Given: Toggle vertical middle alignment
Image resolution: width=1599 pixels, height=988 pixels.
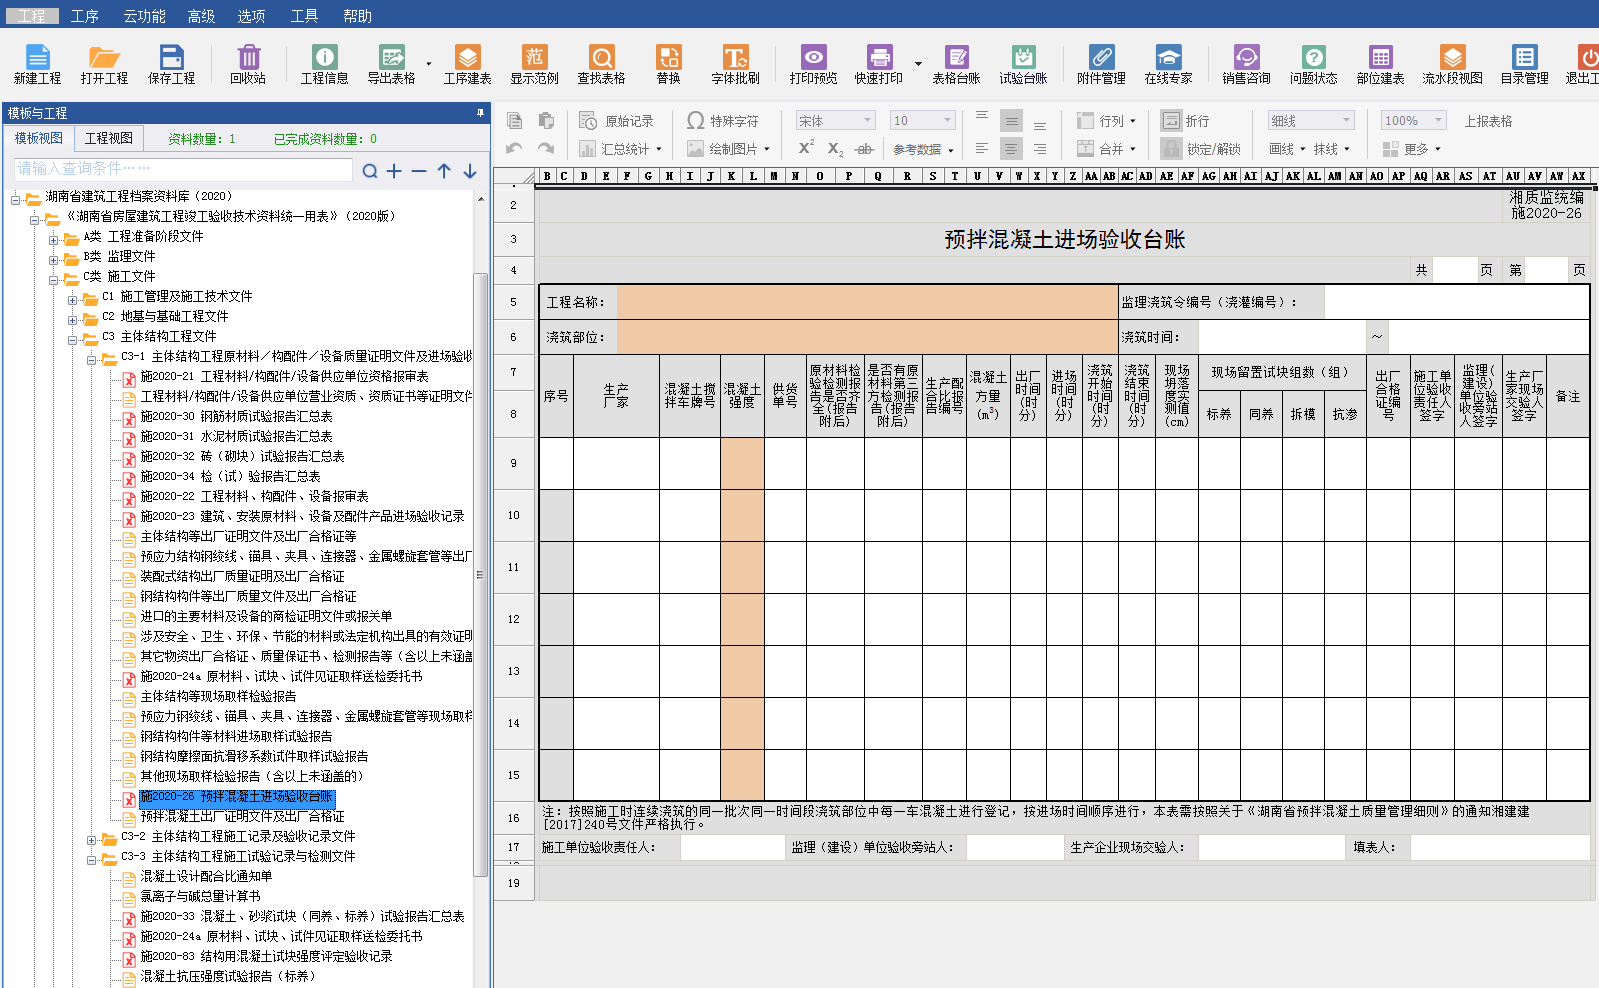Looking at the screenshot, I should (x=1012, y=121).
